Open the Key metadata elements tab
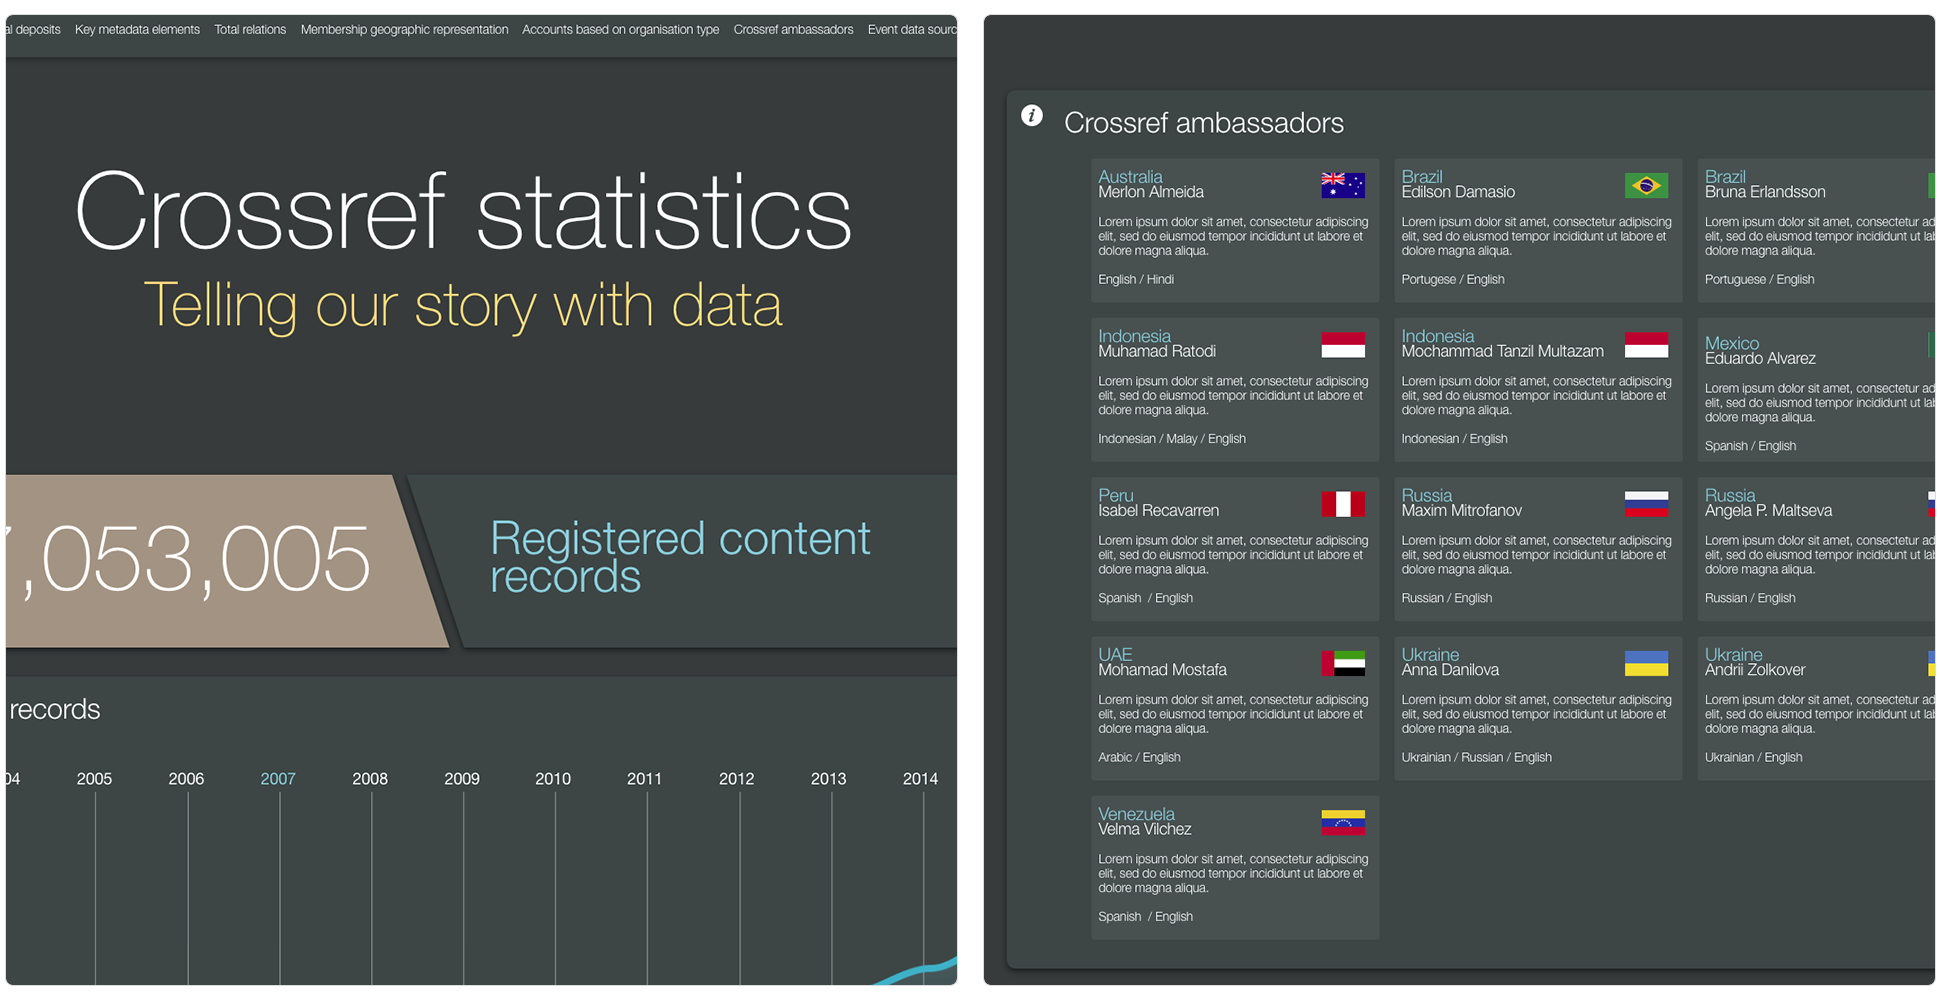Image resolution: width=1940 pixels, height=1000 pixels. (x=137, y=30)
